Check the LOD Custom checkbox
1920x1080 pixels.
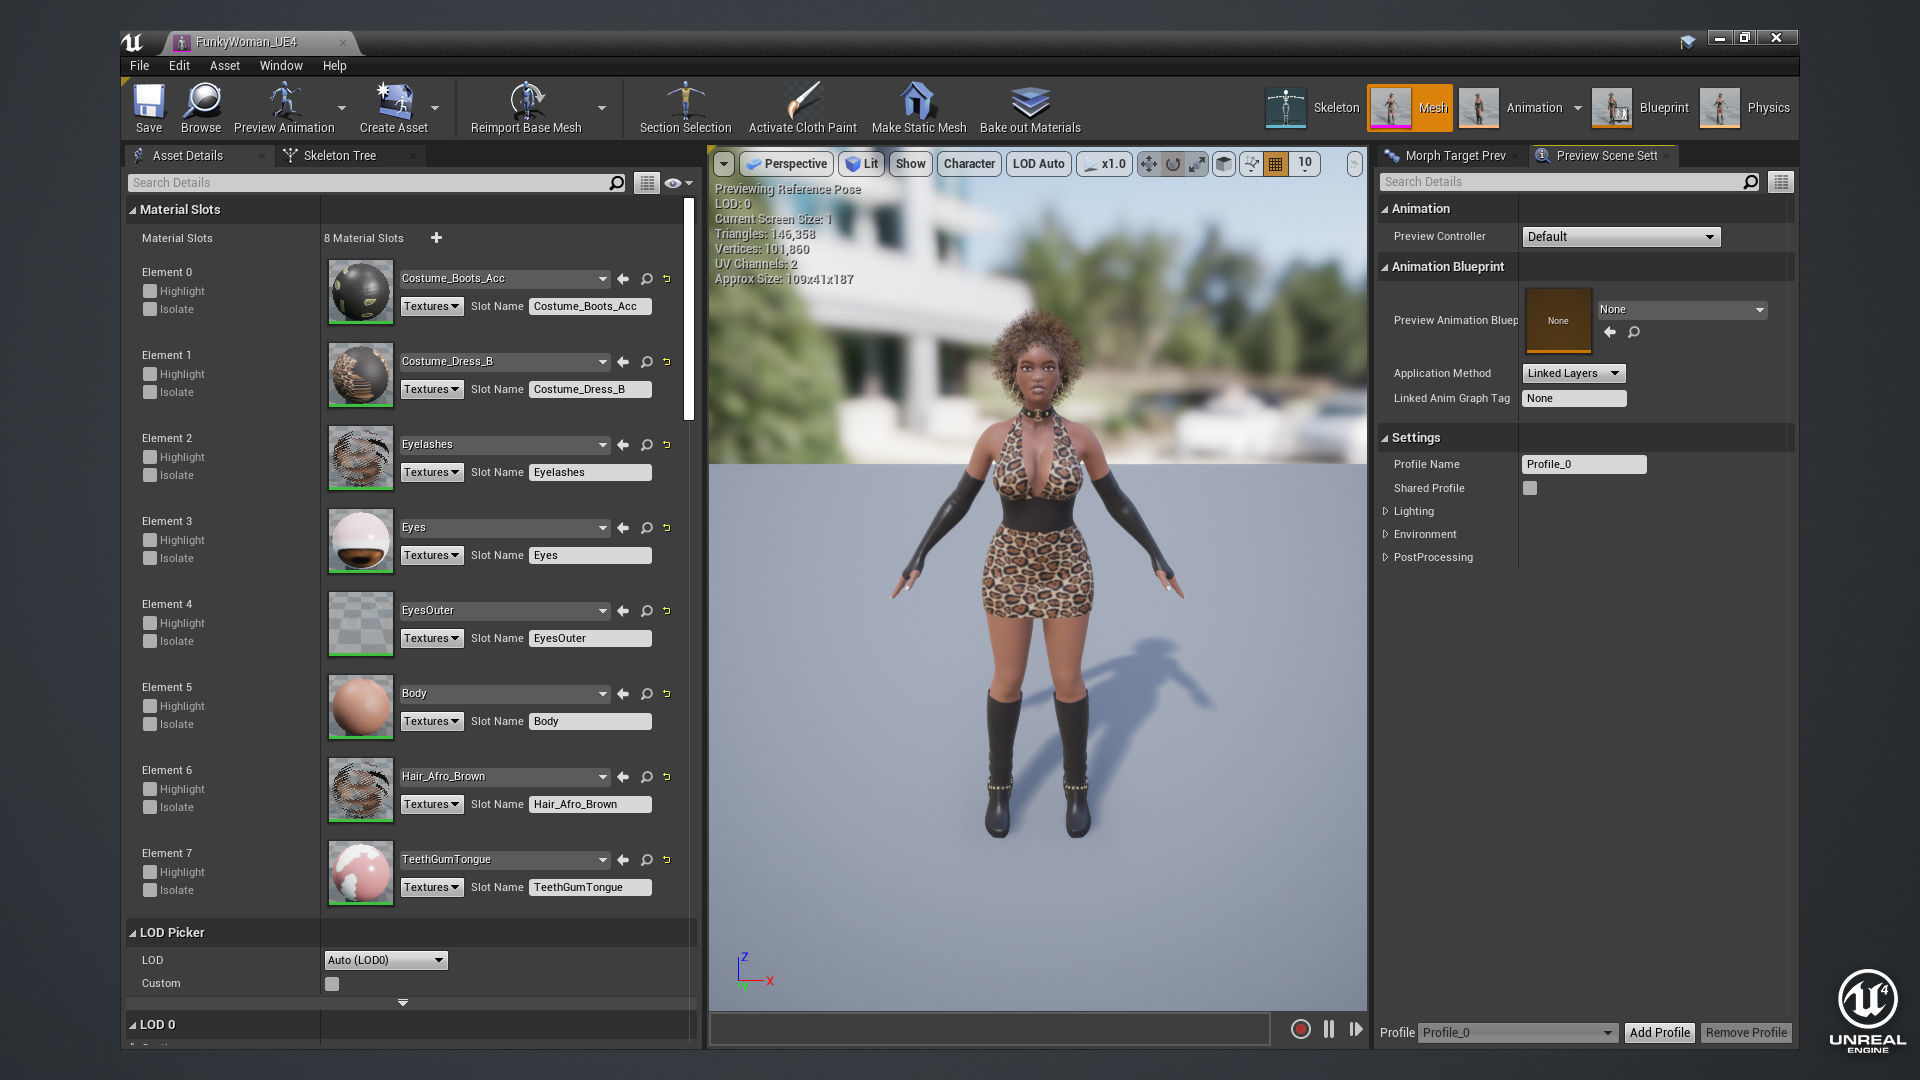coord(332,984)
